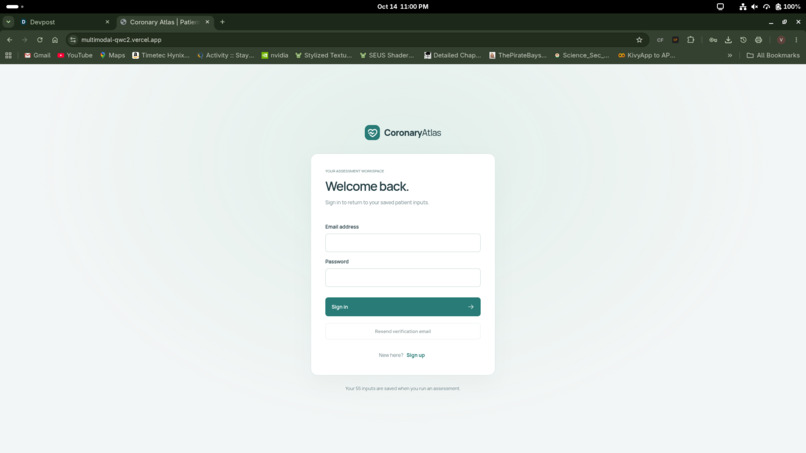Screen dimensions: 806x453
Task: Focus the Password input field
Action: click(x=402, y=278)
